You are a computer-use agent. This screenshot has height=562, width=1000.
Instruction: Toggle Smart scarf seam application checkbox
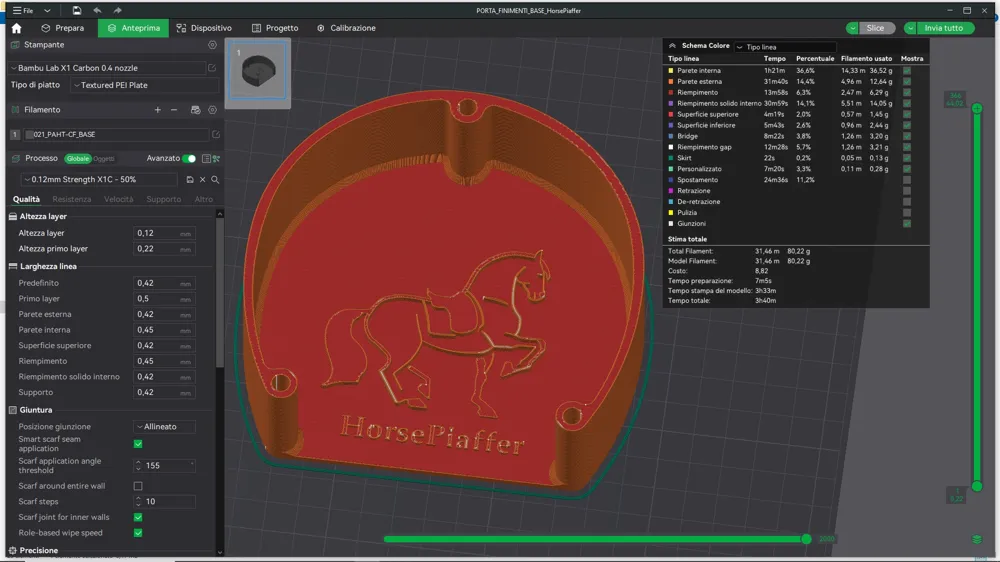138,444
